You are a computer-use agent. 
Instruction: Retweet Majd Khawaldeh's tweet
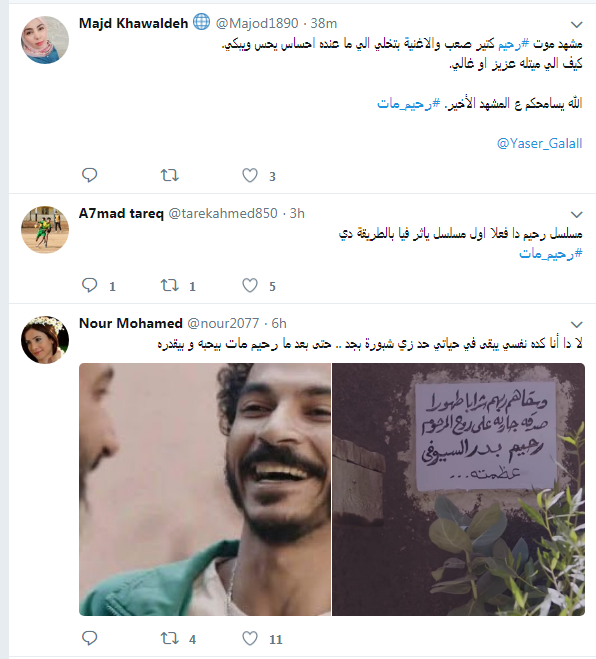click(170, 175)
